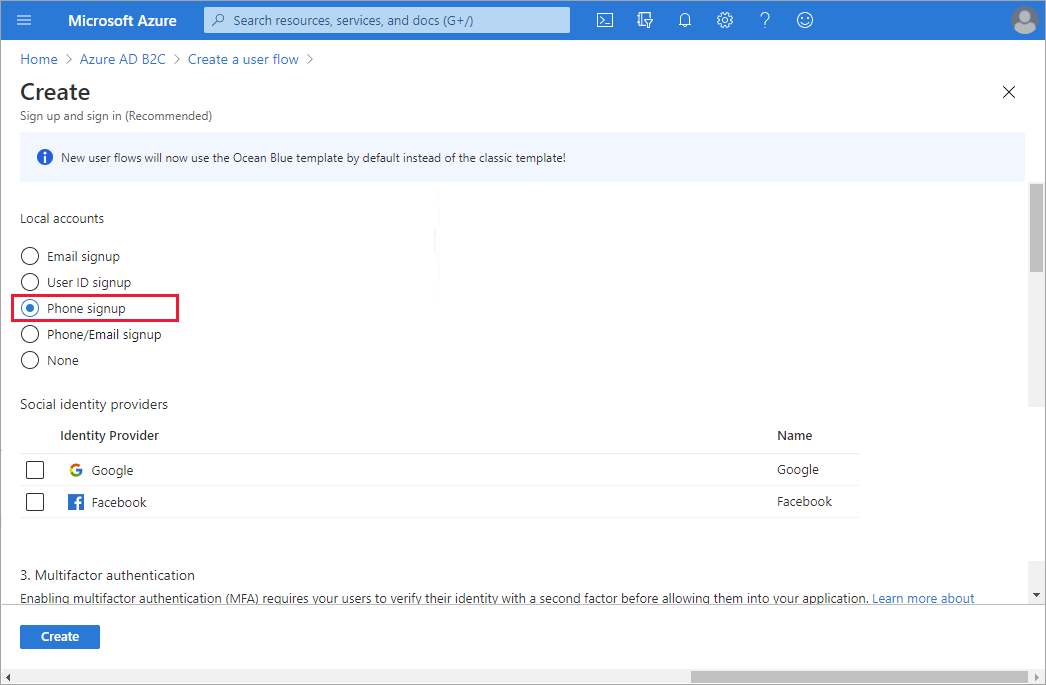Go to Azure AD B2C breadcrumb

(x=123, y=59)
